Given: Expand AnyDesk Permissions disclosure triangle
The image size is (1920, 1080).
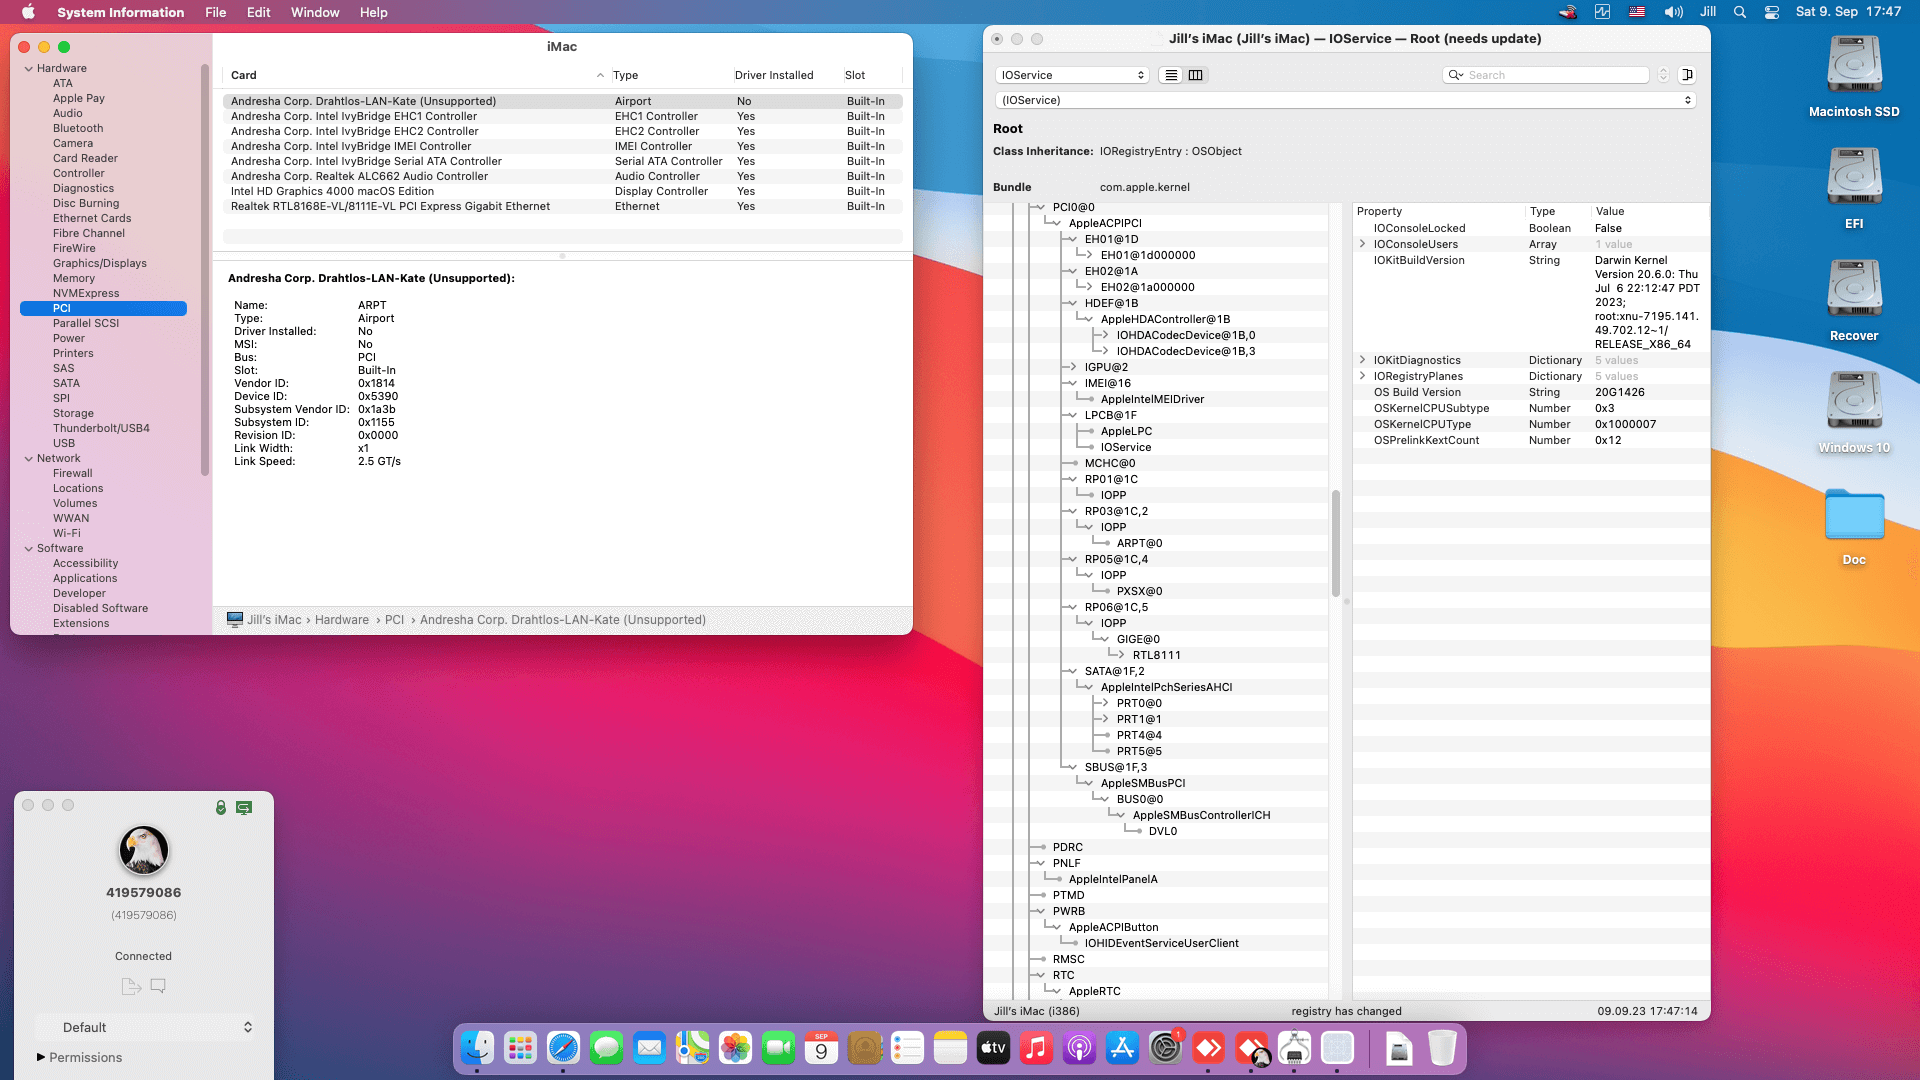Looking at the screenshot, I should click(x=41, y=1057).
